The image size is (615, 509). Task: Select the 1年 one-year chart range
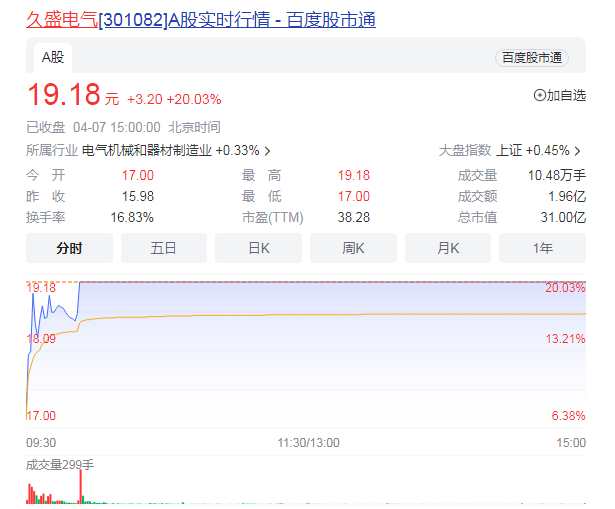click(542, 248)
